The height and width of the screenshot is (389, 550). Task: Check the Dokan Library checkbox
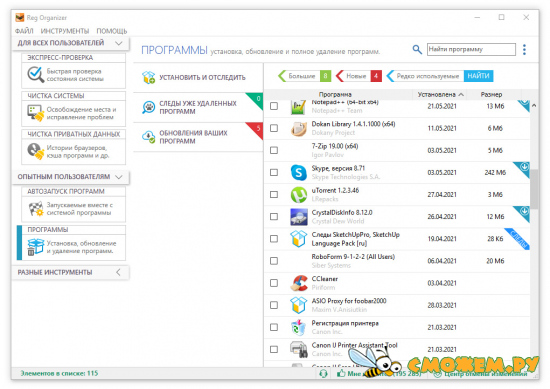(274, 128)
